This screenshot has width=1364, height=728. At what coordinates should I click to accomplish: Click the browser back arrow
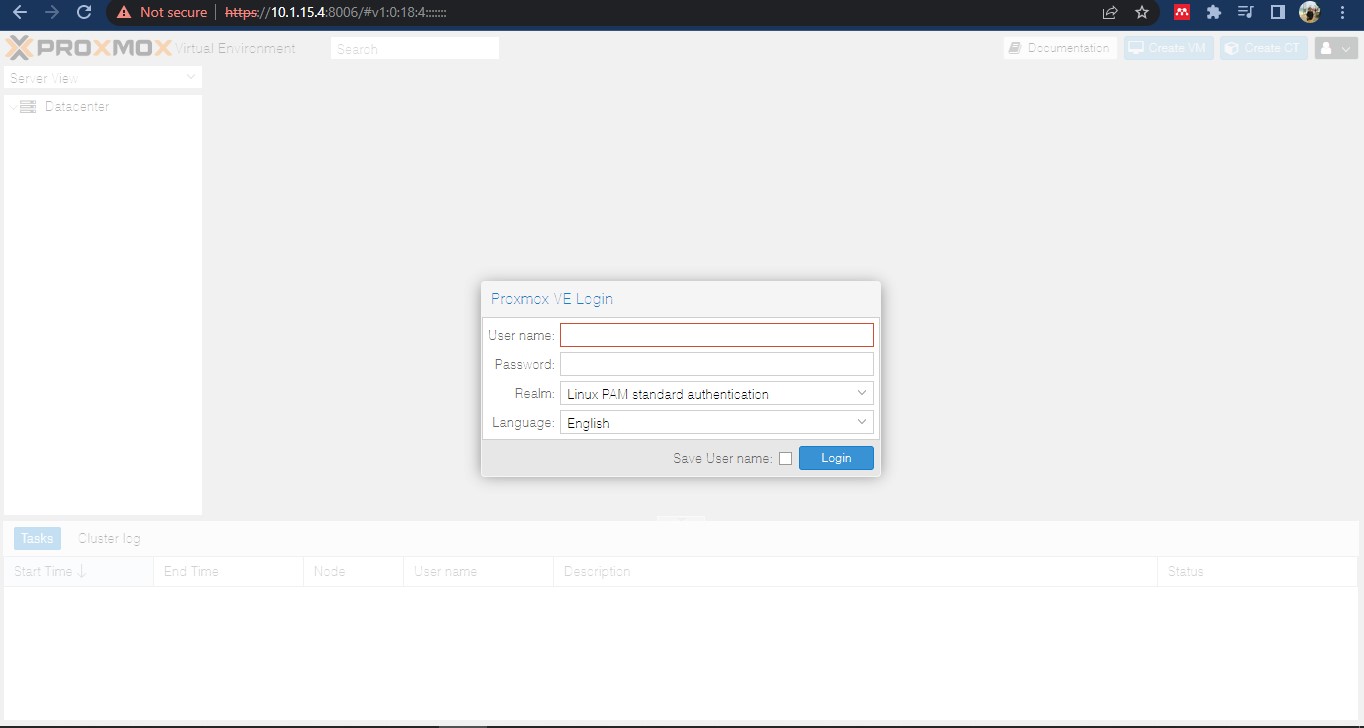tap(19, 13)
